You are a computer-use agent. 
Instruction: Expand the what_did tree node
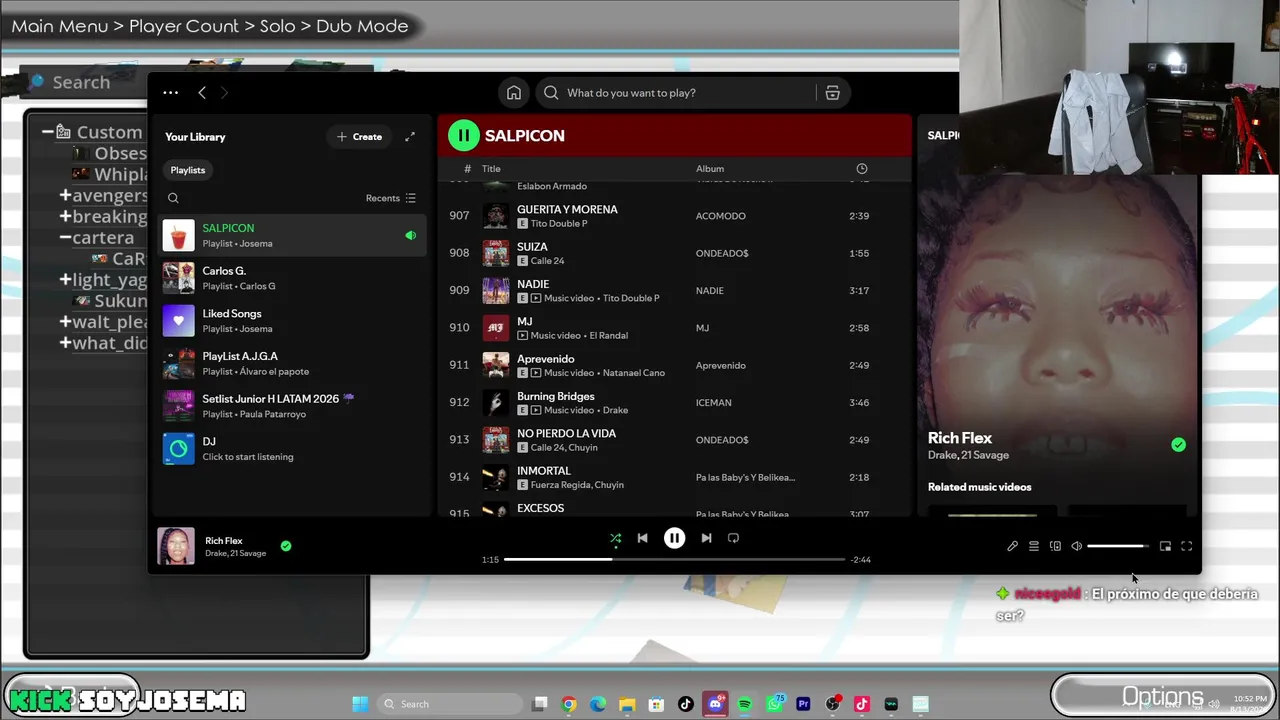point(65,343)
